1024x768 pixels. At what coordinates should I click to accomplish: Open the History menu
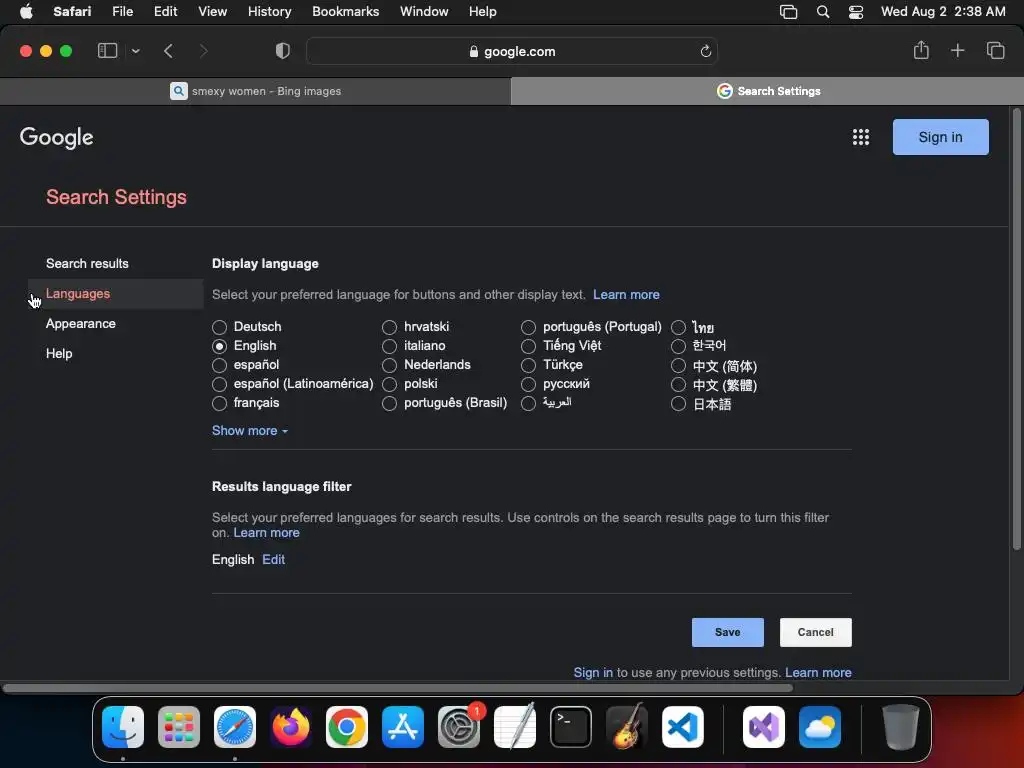click(269, 12)
